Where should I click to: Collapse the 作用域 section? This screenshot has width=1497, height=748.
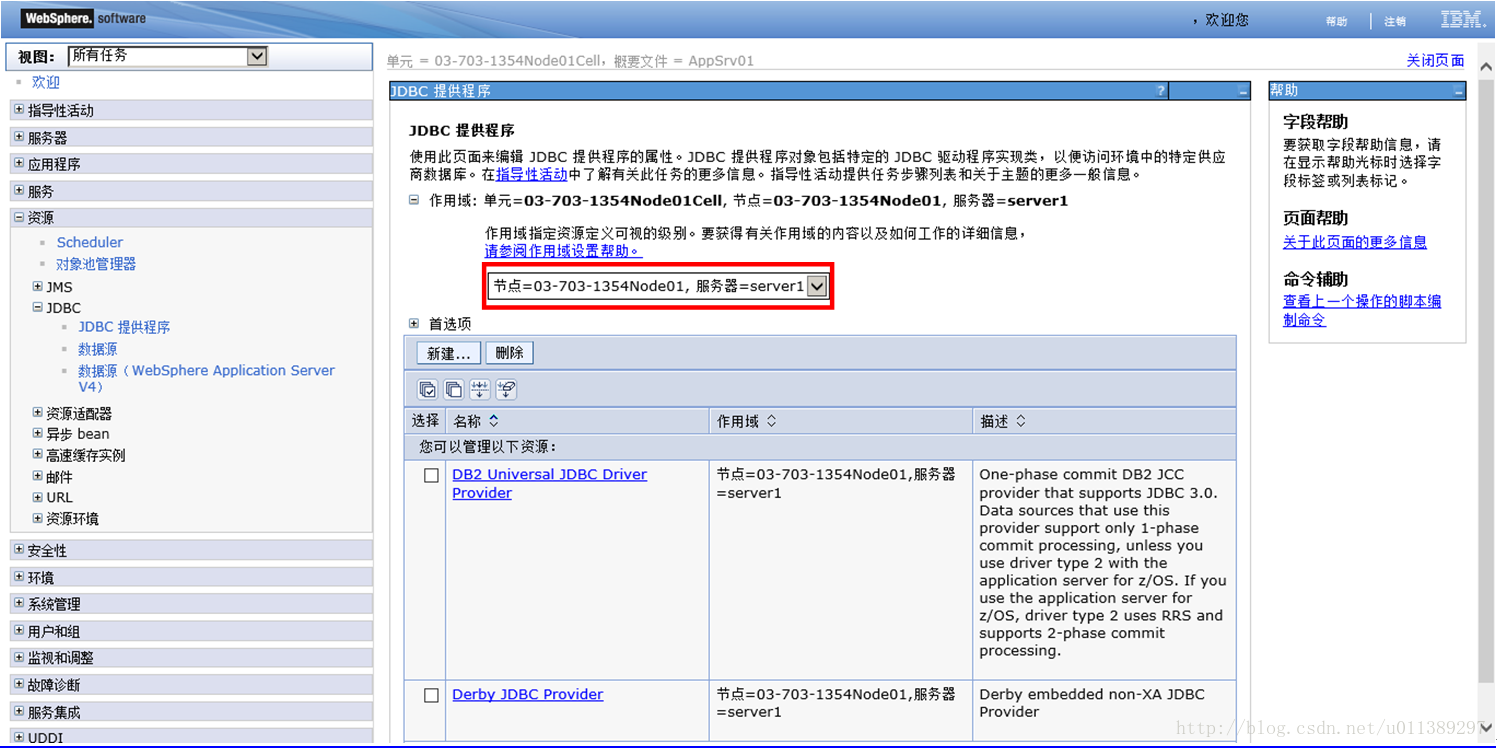pyautogui.click(x=414, y=200)
